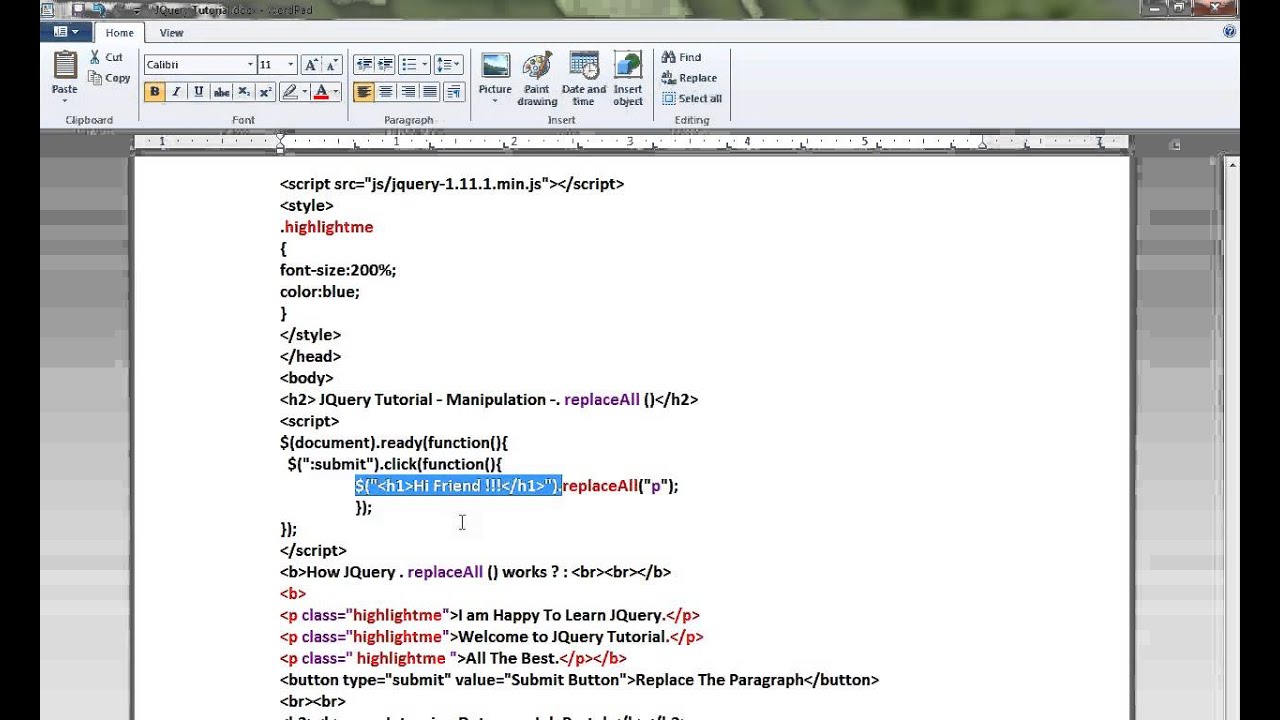The image size is (1280, 720).
Task: Apply the text highlight color
Action: pos(290,92)
